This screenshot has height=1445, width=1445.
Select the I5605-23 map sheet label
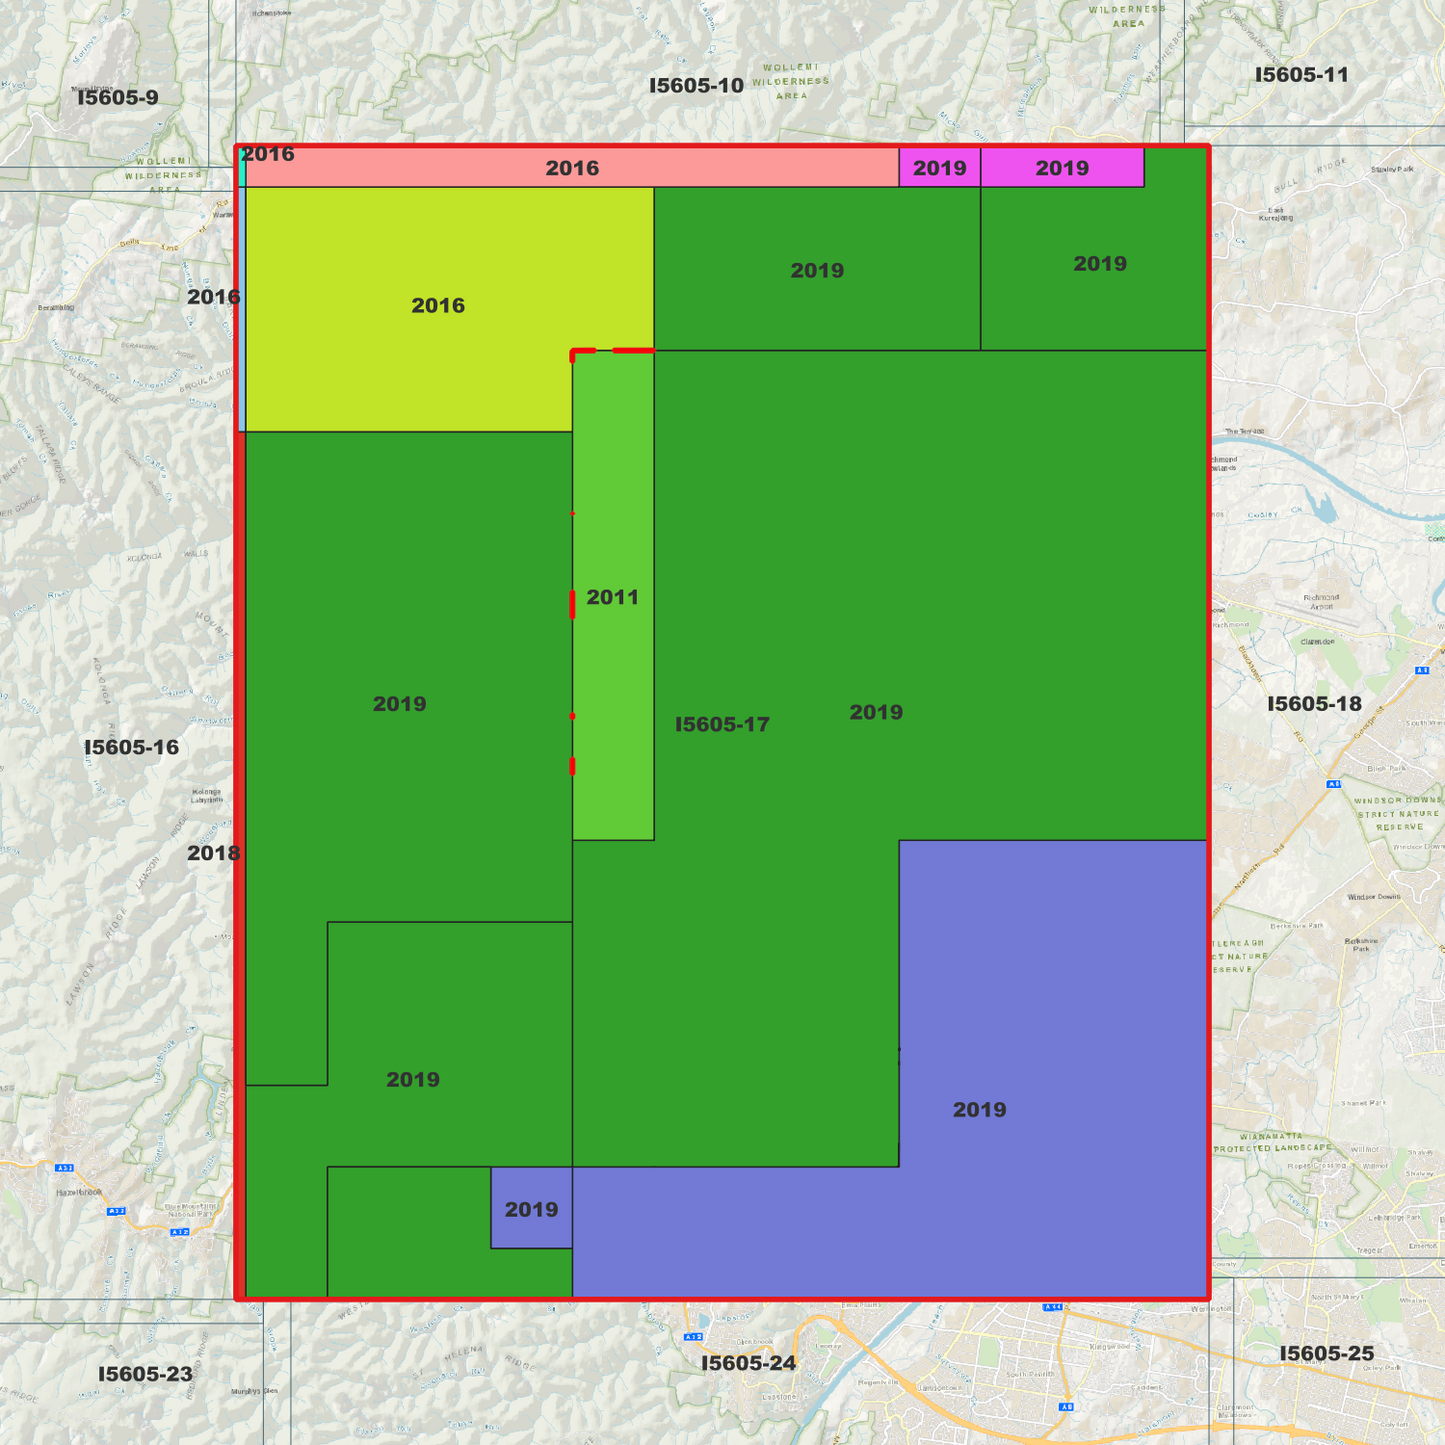point(145,1375)
